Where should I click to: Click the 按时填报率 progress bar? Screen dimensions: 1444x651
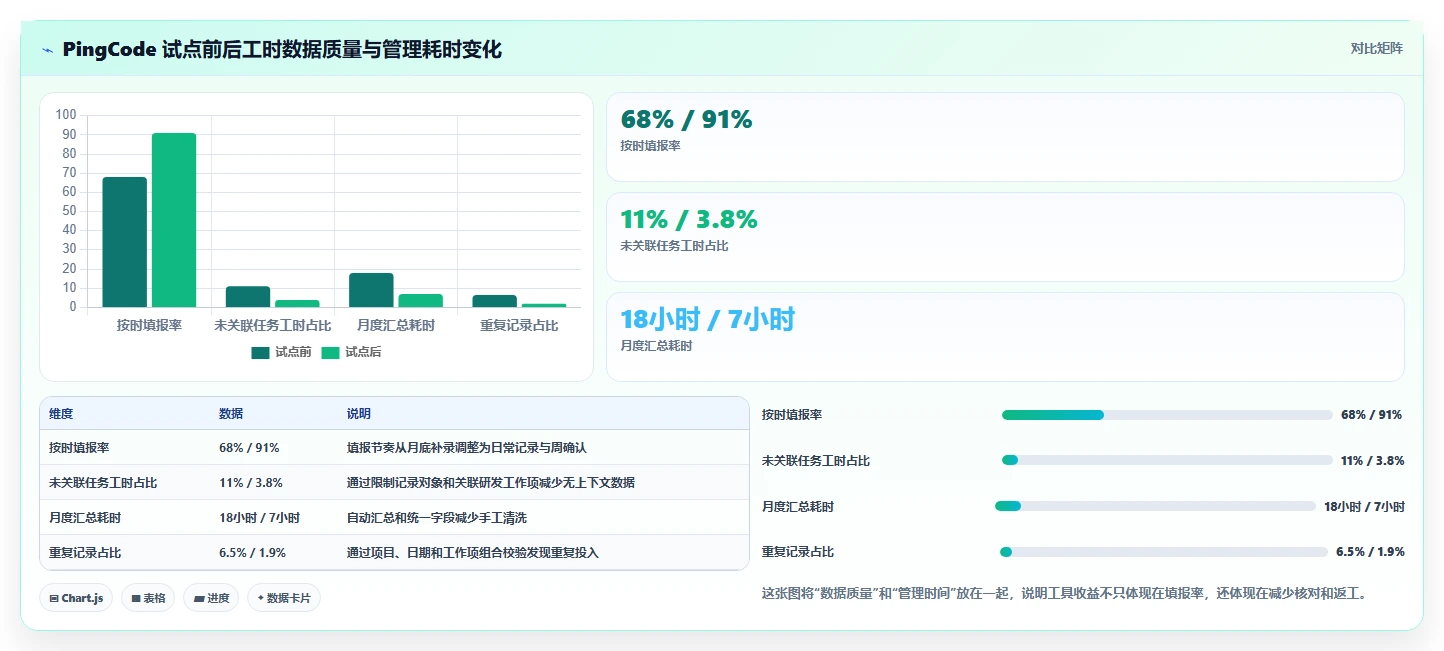(x=1167, y=415)
